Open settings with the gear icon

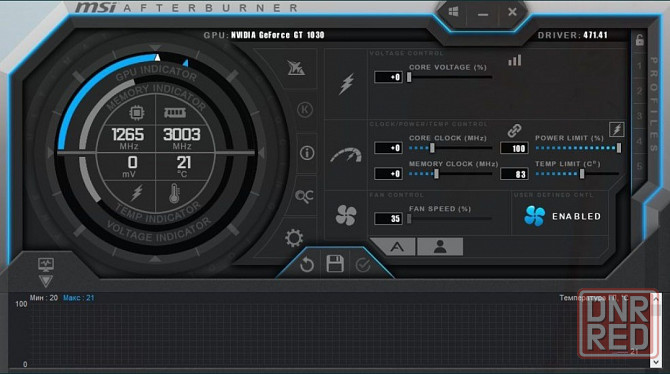point(294,238)
